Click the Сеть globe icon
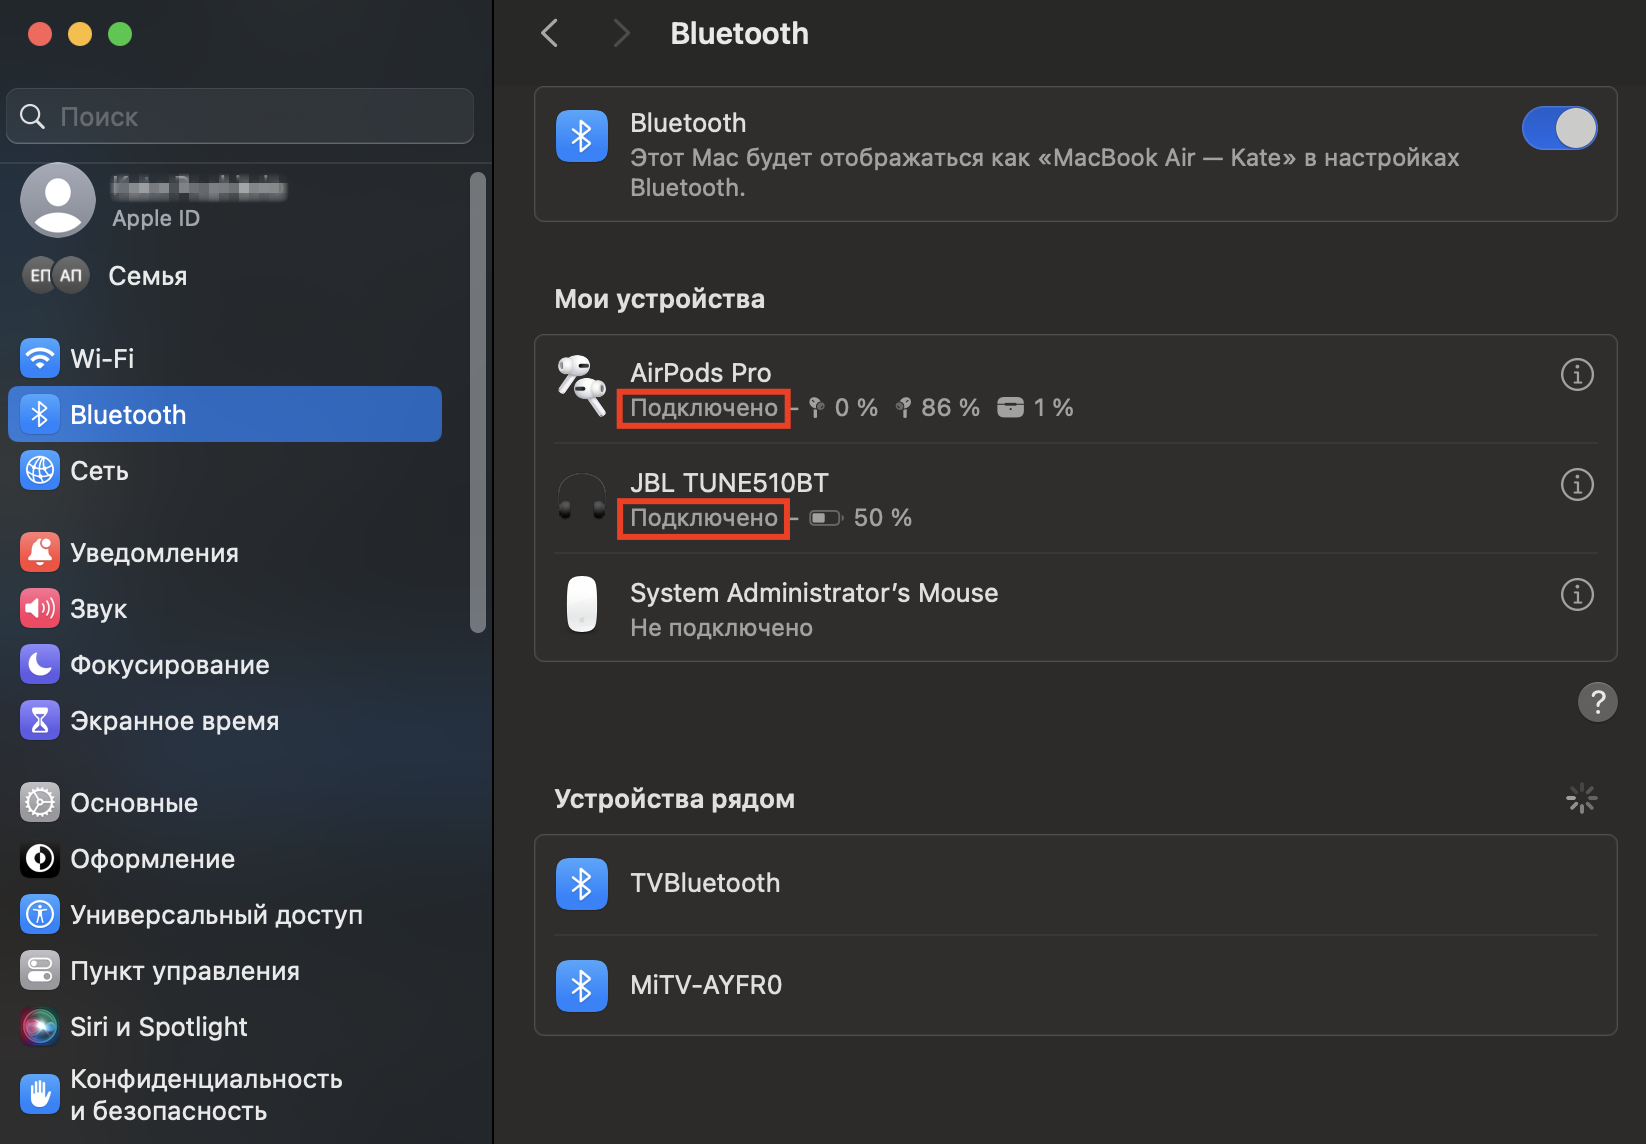This screenshot has width=1646, height=1144. 40,470
